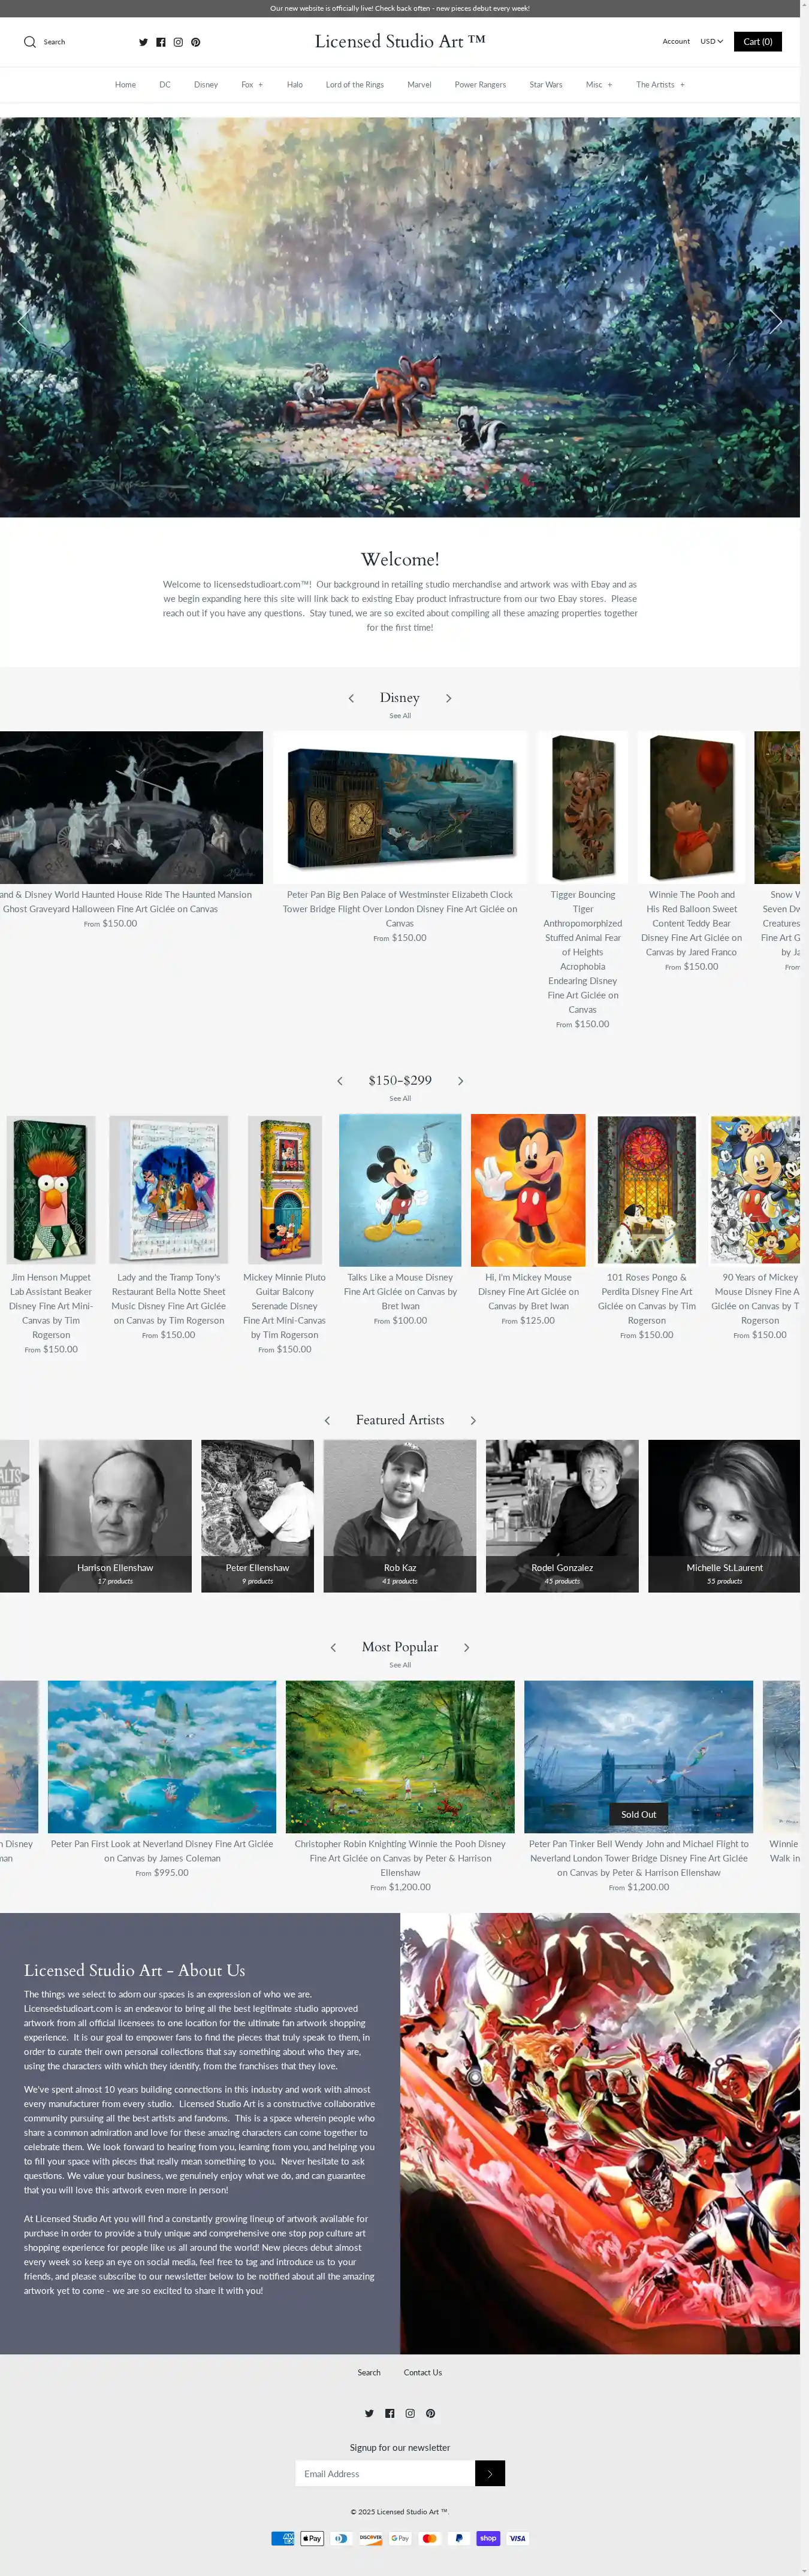Viewport: 809px width, 2576px height.
Task: Show previous Featured Artists entries
Action: click(x=327, y=1421)
